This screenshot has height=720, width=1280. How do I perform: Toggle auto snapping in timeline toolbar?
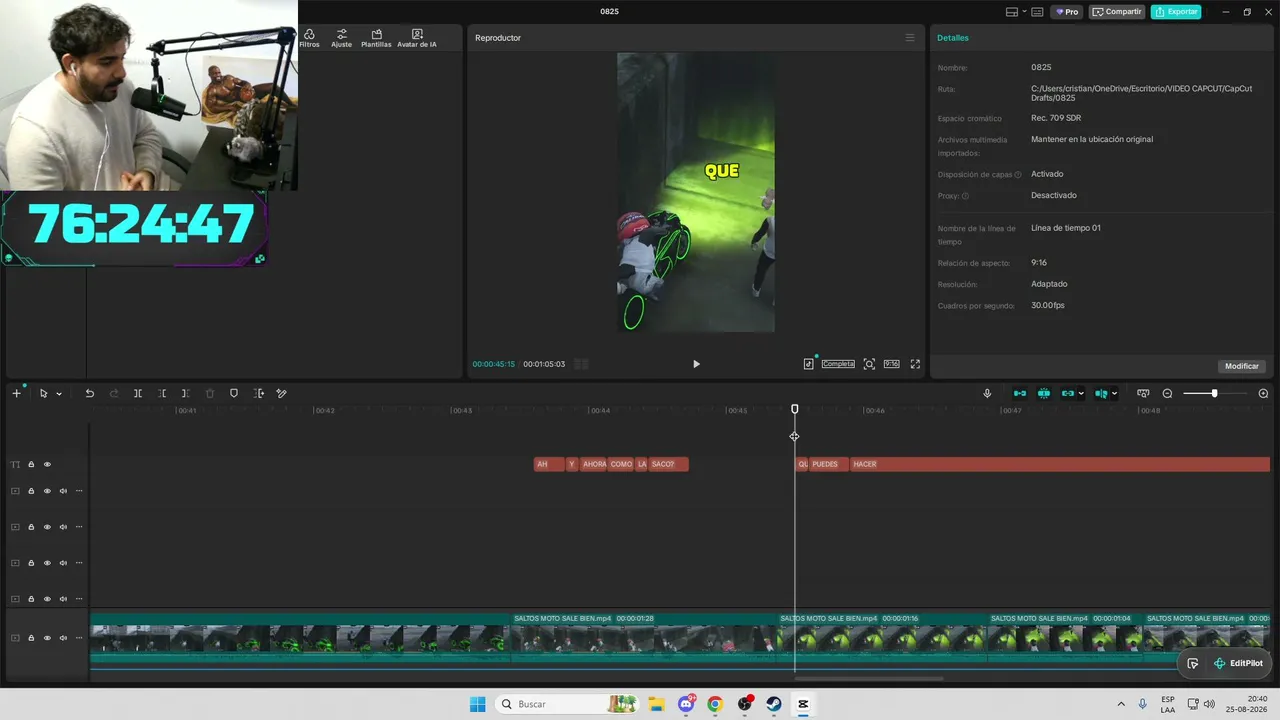tap(1044, 394)
